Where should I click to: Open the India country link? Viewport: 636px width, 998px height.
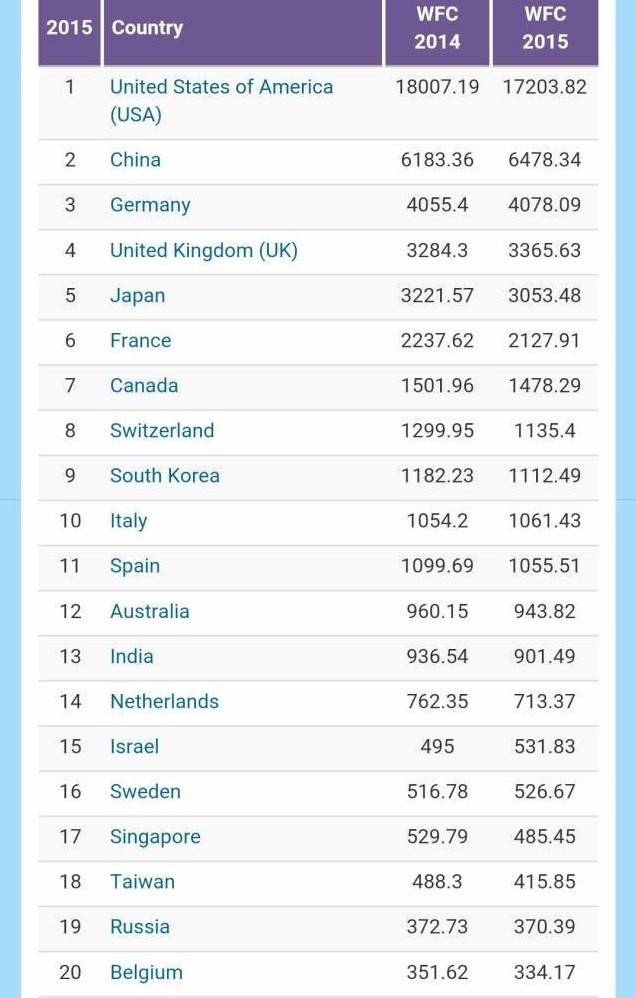(131, 656)
